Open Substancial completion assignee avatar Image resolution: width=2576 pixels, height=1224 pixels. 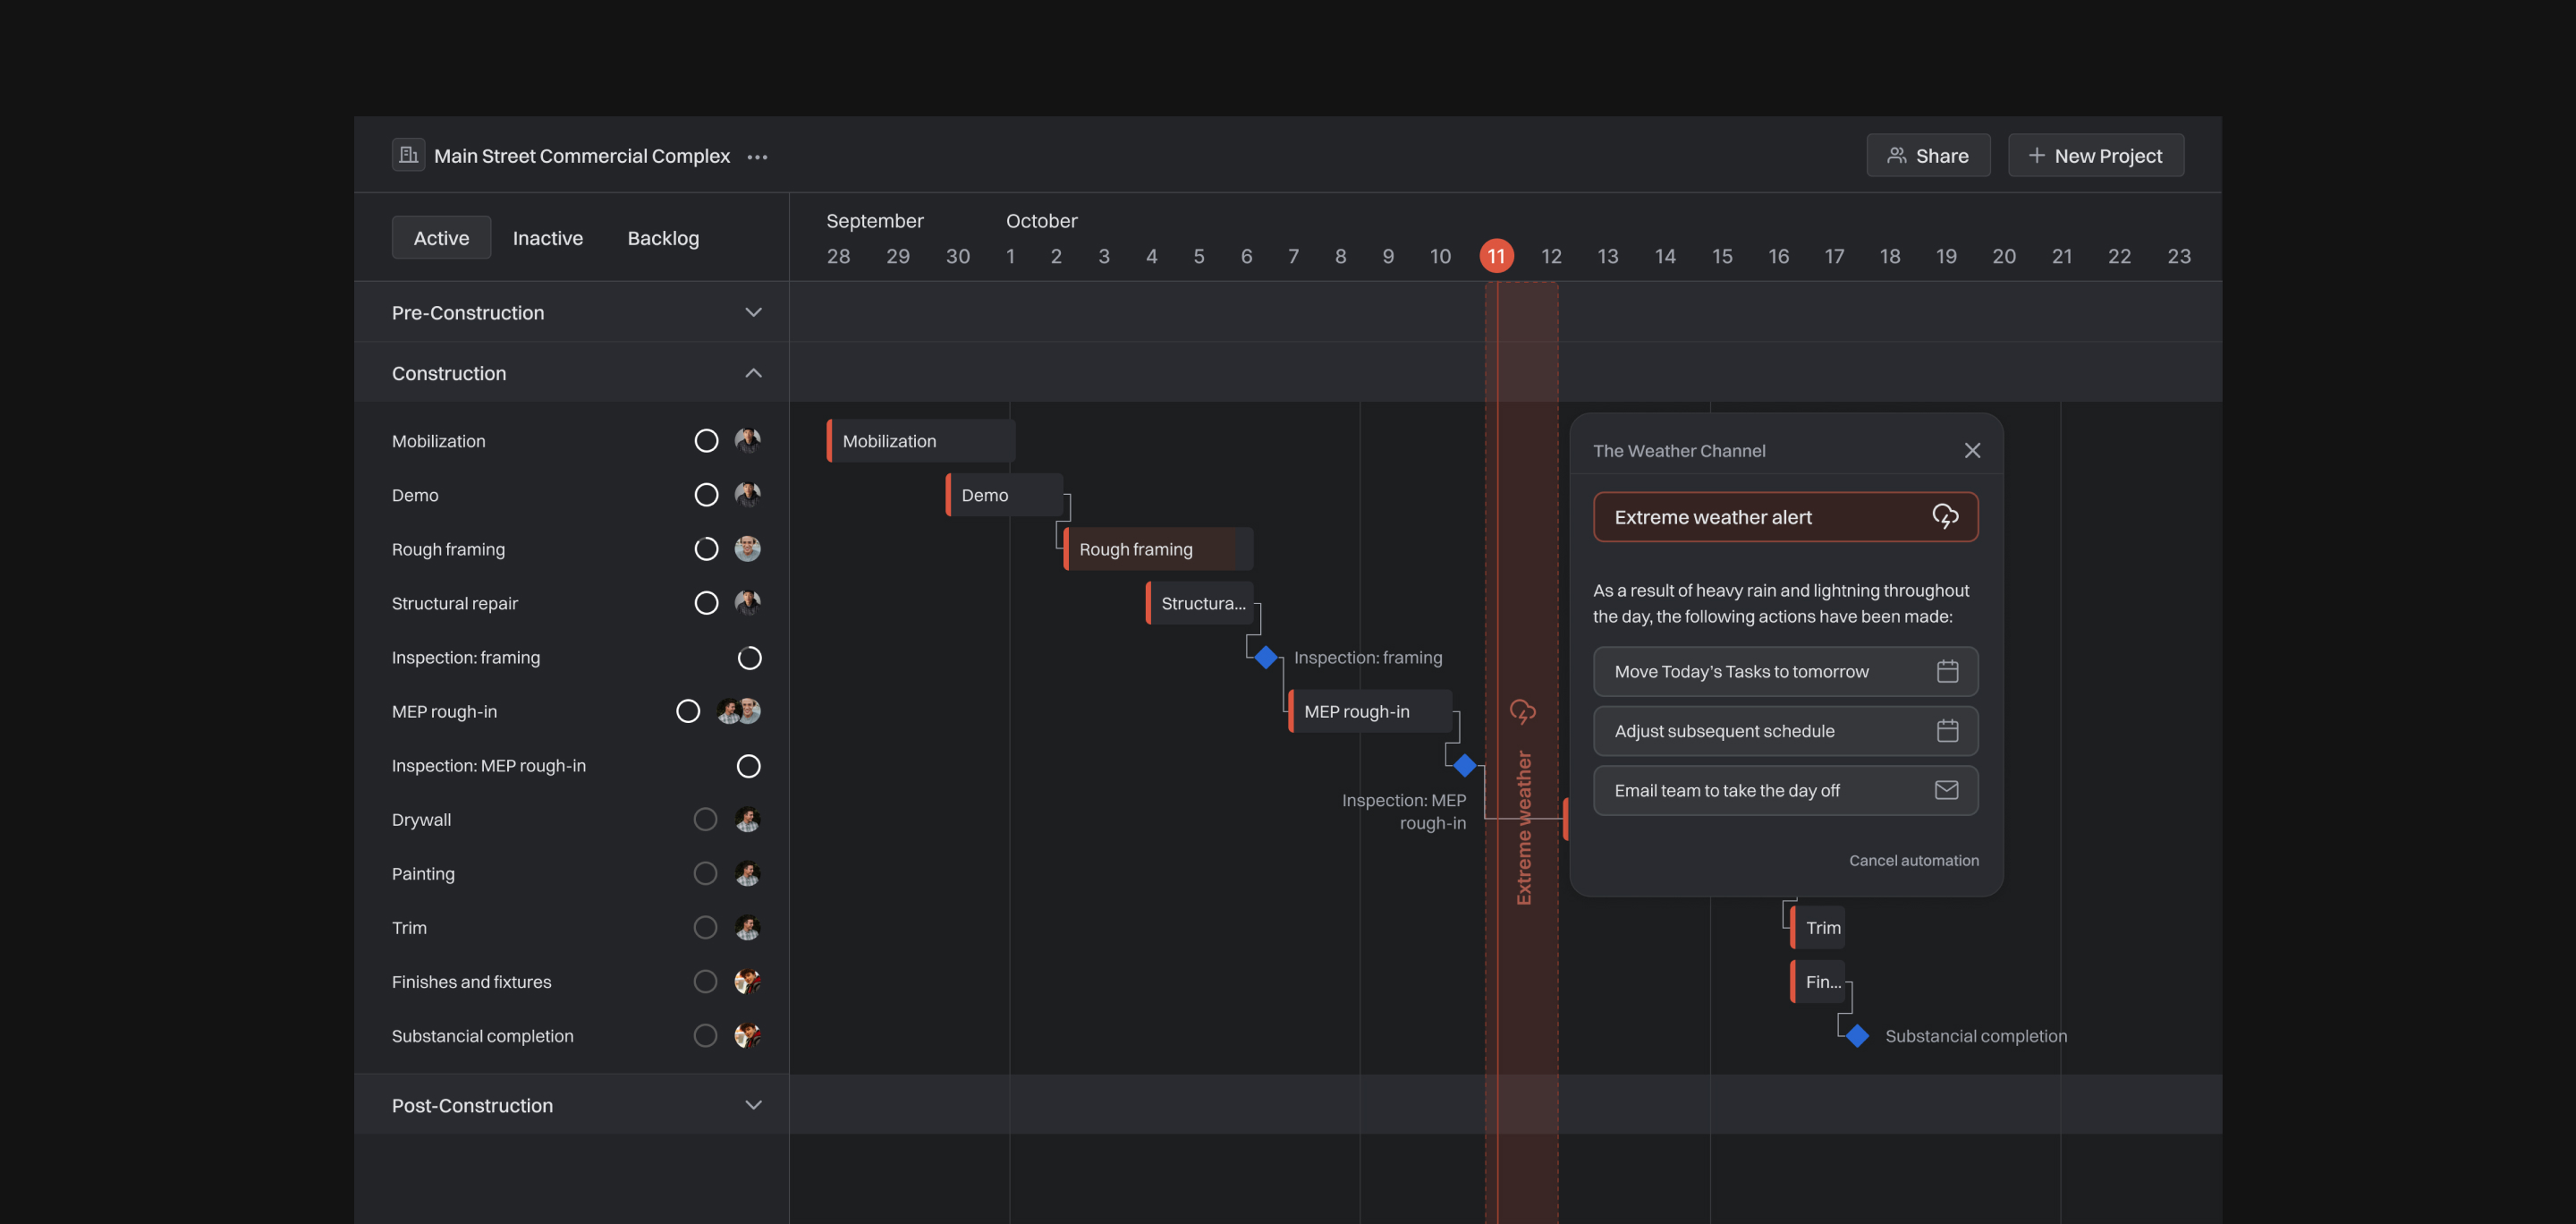point(747,1035)
